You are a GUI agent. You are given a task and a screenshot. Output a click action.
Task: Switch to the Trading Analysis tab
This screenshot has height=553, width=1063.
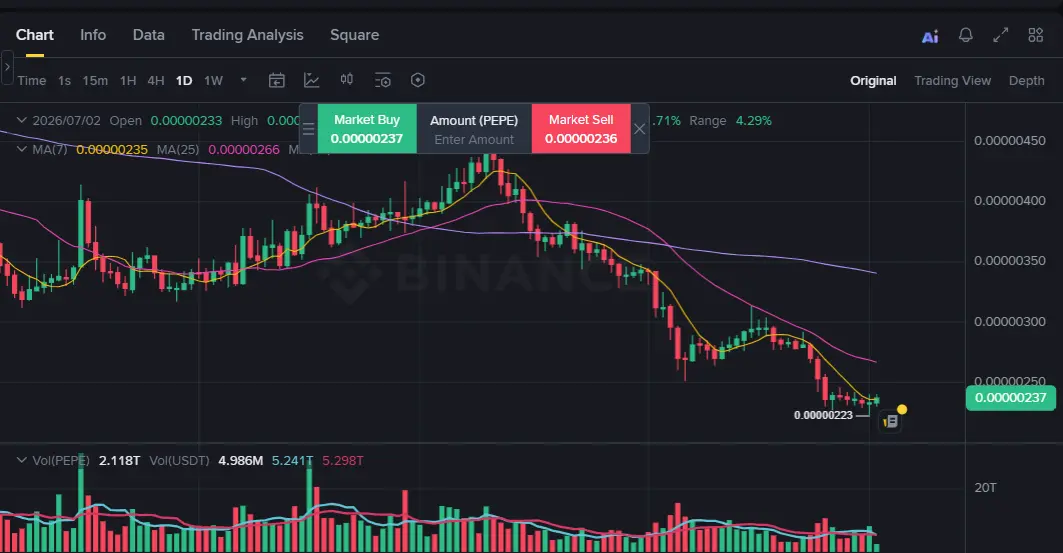[x=247, y=35]
